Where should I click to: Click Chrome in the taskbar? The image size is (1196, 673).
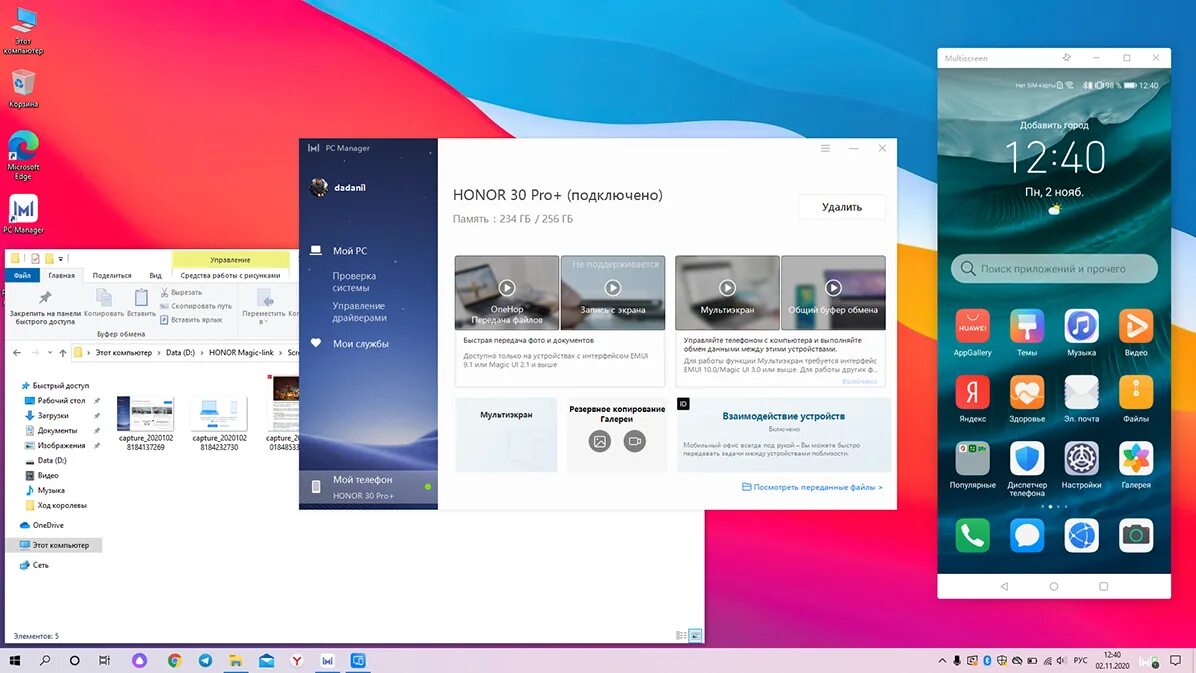(175, 661)
